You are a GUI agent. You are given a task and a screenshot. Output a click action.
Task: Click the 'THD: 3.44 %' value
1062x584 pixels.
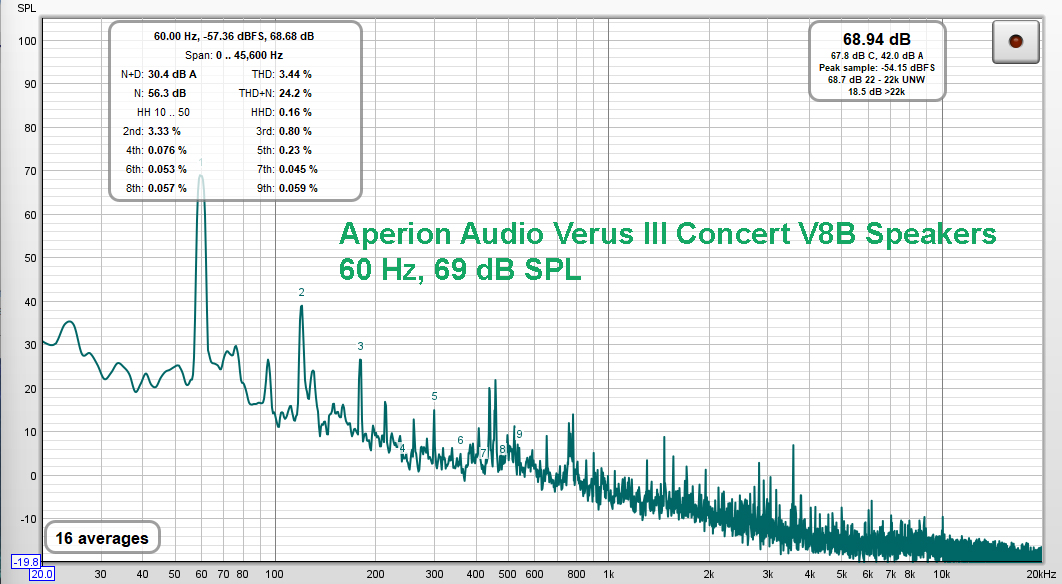(x=281, y=75)
